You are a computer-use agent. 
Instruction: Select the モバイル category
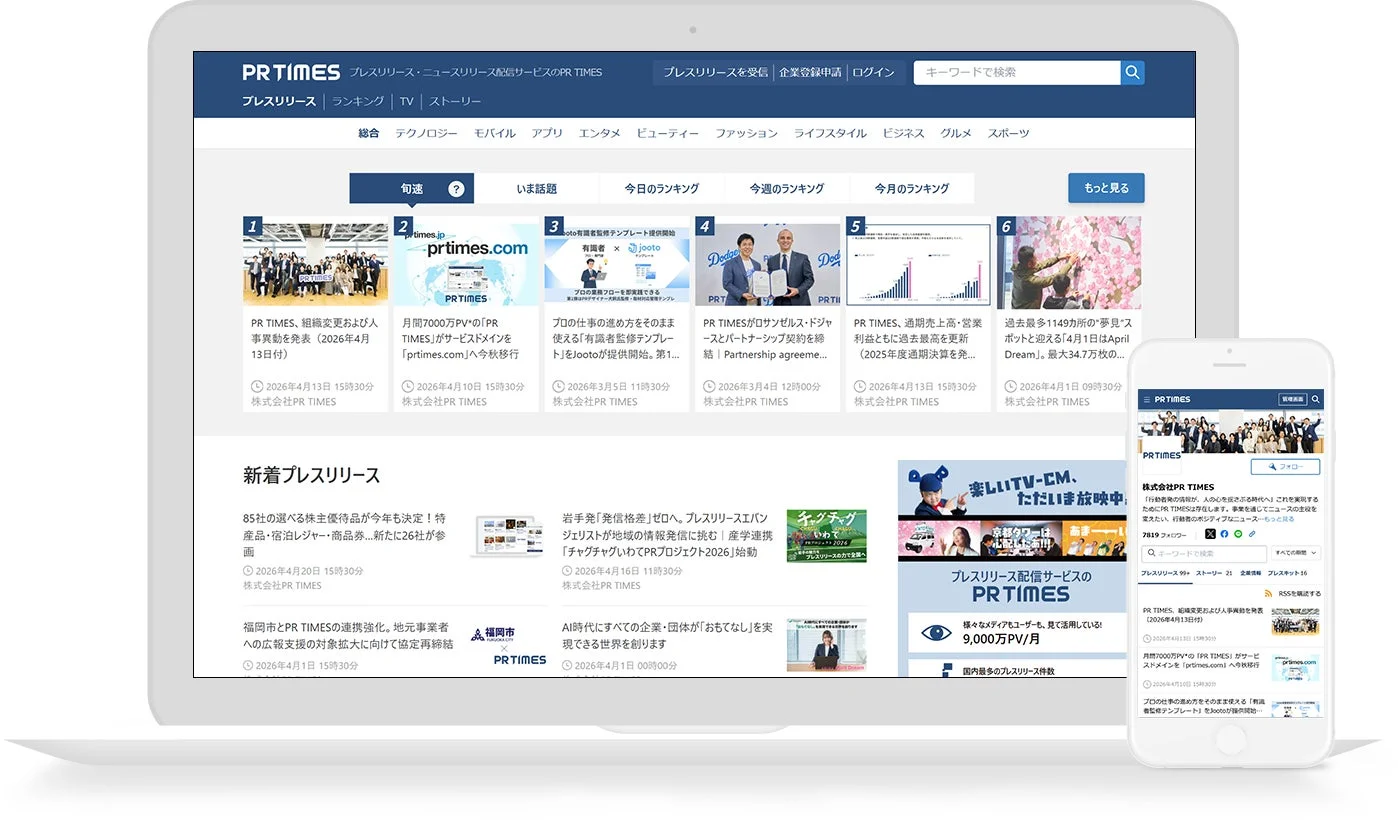[x=495, y=133]
